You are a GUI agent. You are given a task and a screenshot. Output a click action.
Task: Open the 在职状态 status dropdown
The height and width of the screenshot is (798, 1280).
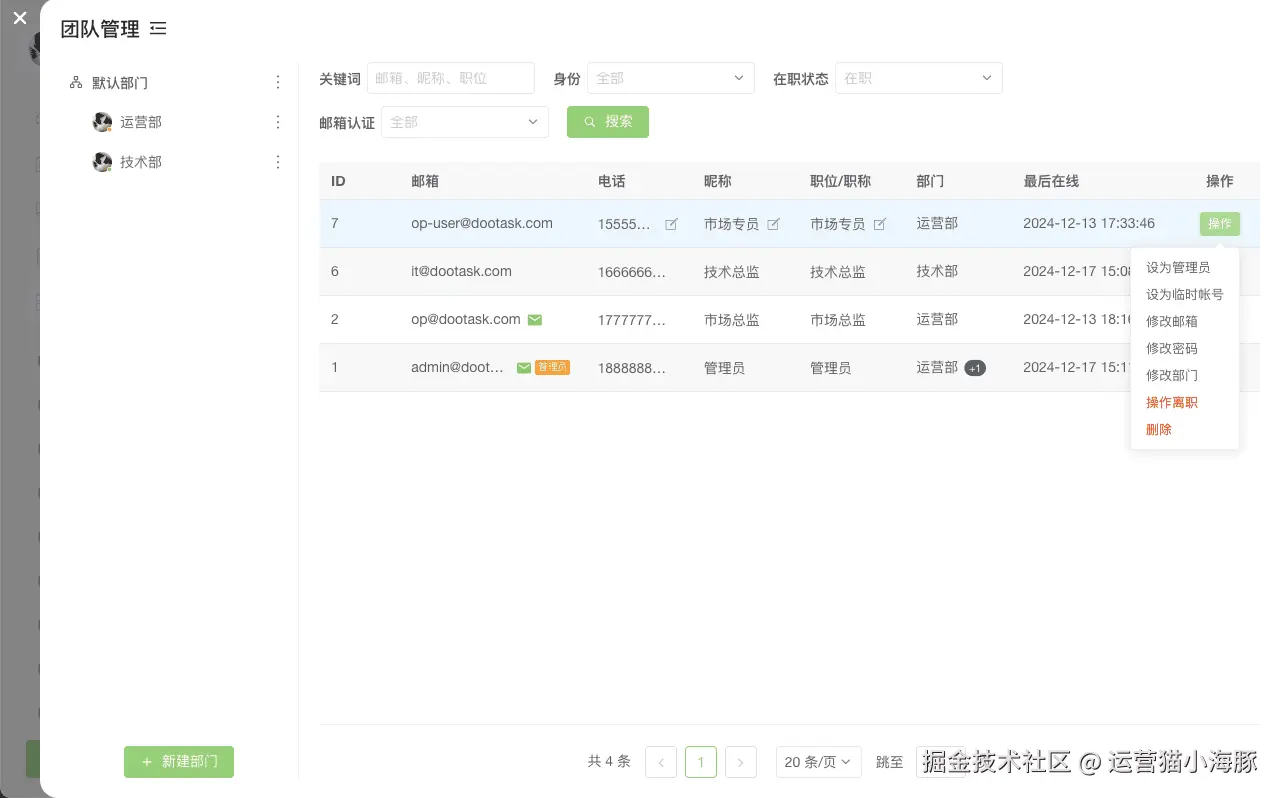coord(919,78)
